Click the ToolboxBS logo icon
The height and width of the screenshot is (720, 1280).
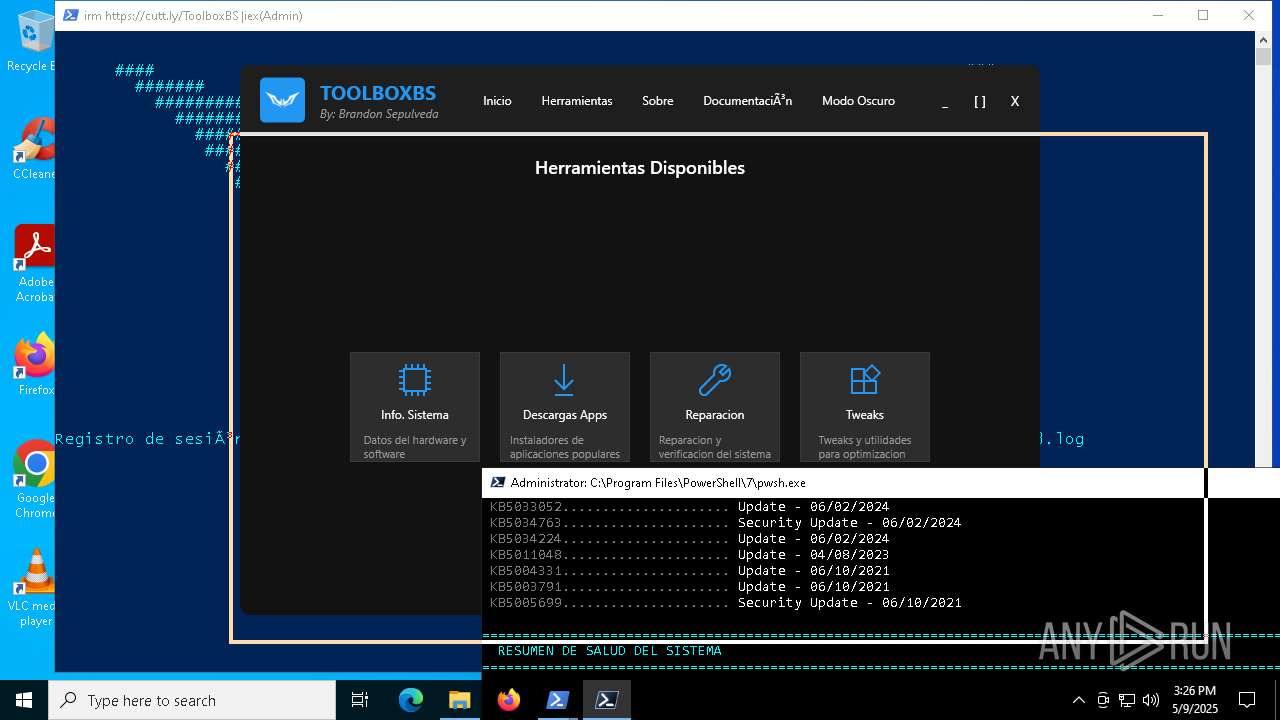pos(282,100)
